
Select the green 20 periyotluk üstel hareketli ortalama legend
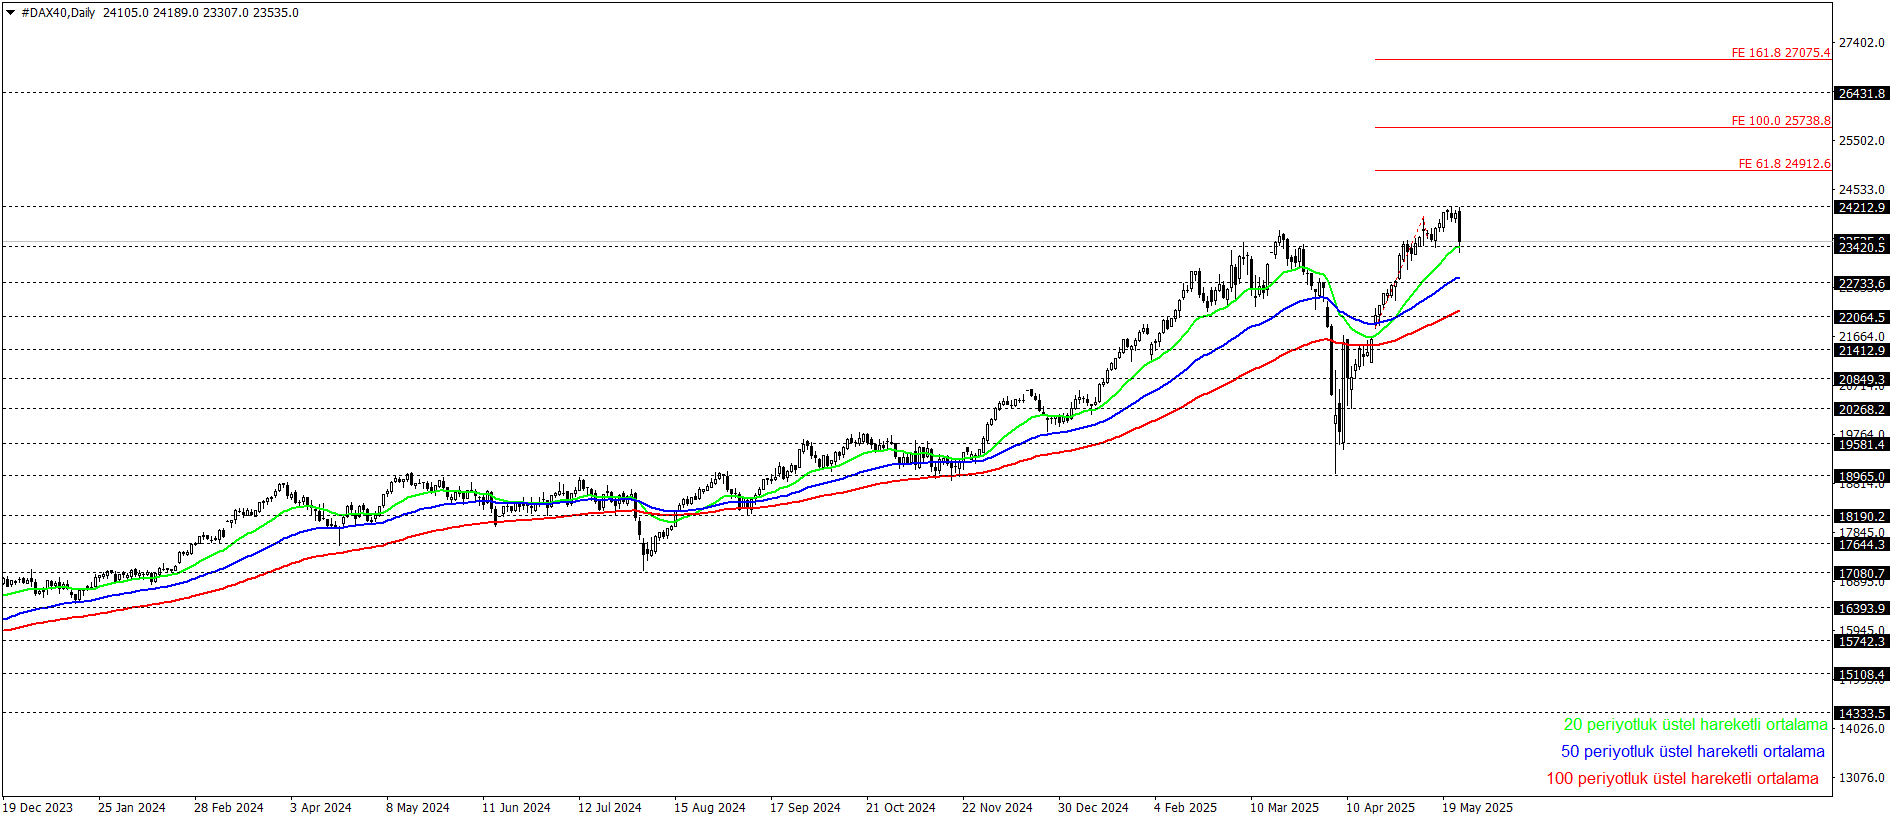click(x=1695, y=724)
